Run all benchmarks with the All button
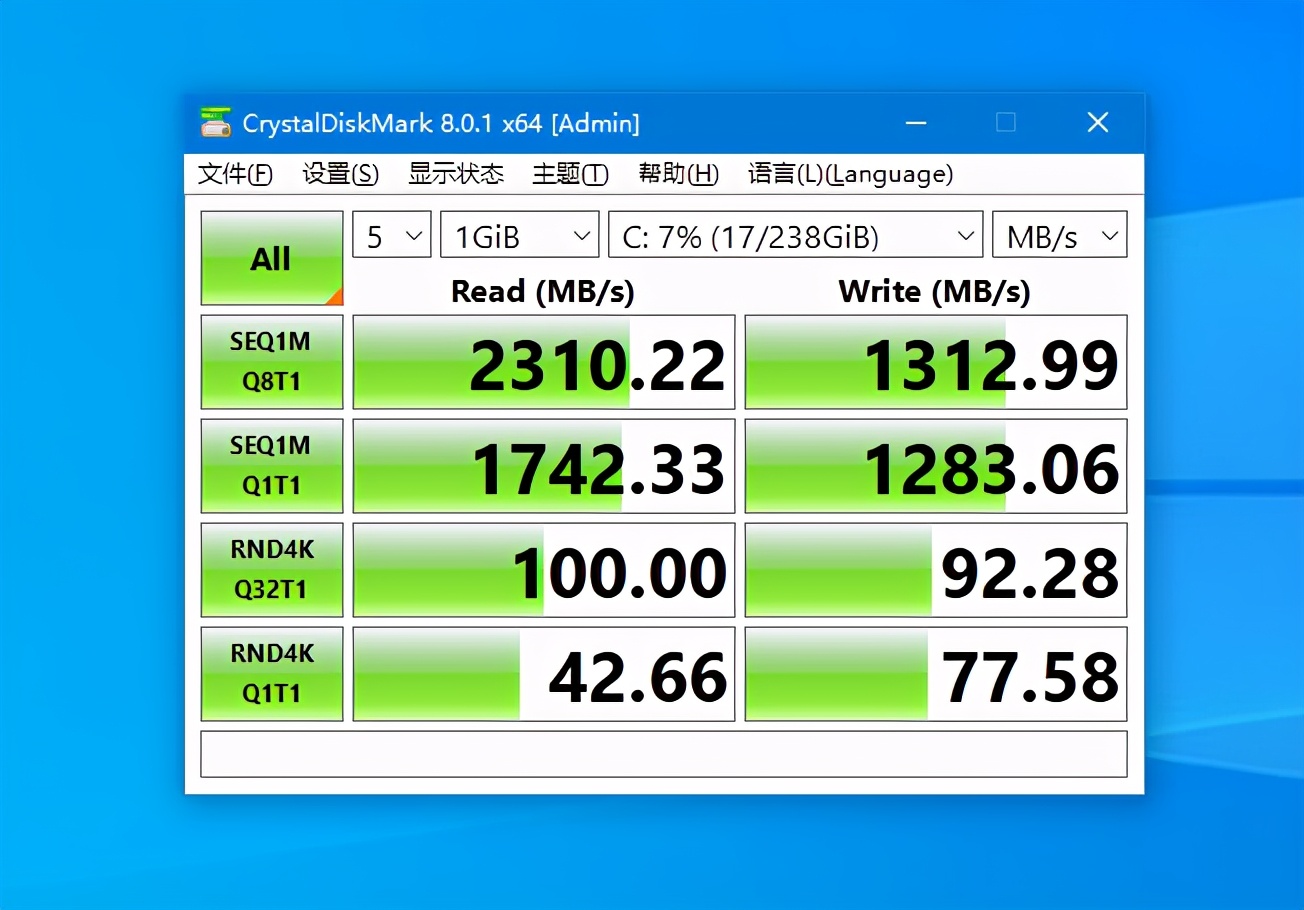The image size is (1304, 910). (x=272, y=258)
